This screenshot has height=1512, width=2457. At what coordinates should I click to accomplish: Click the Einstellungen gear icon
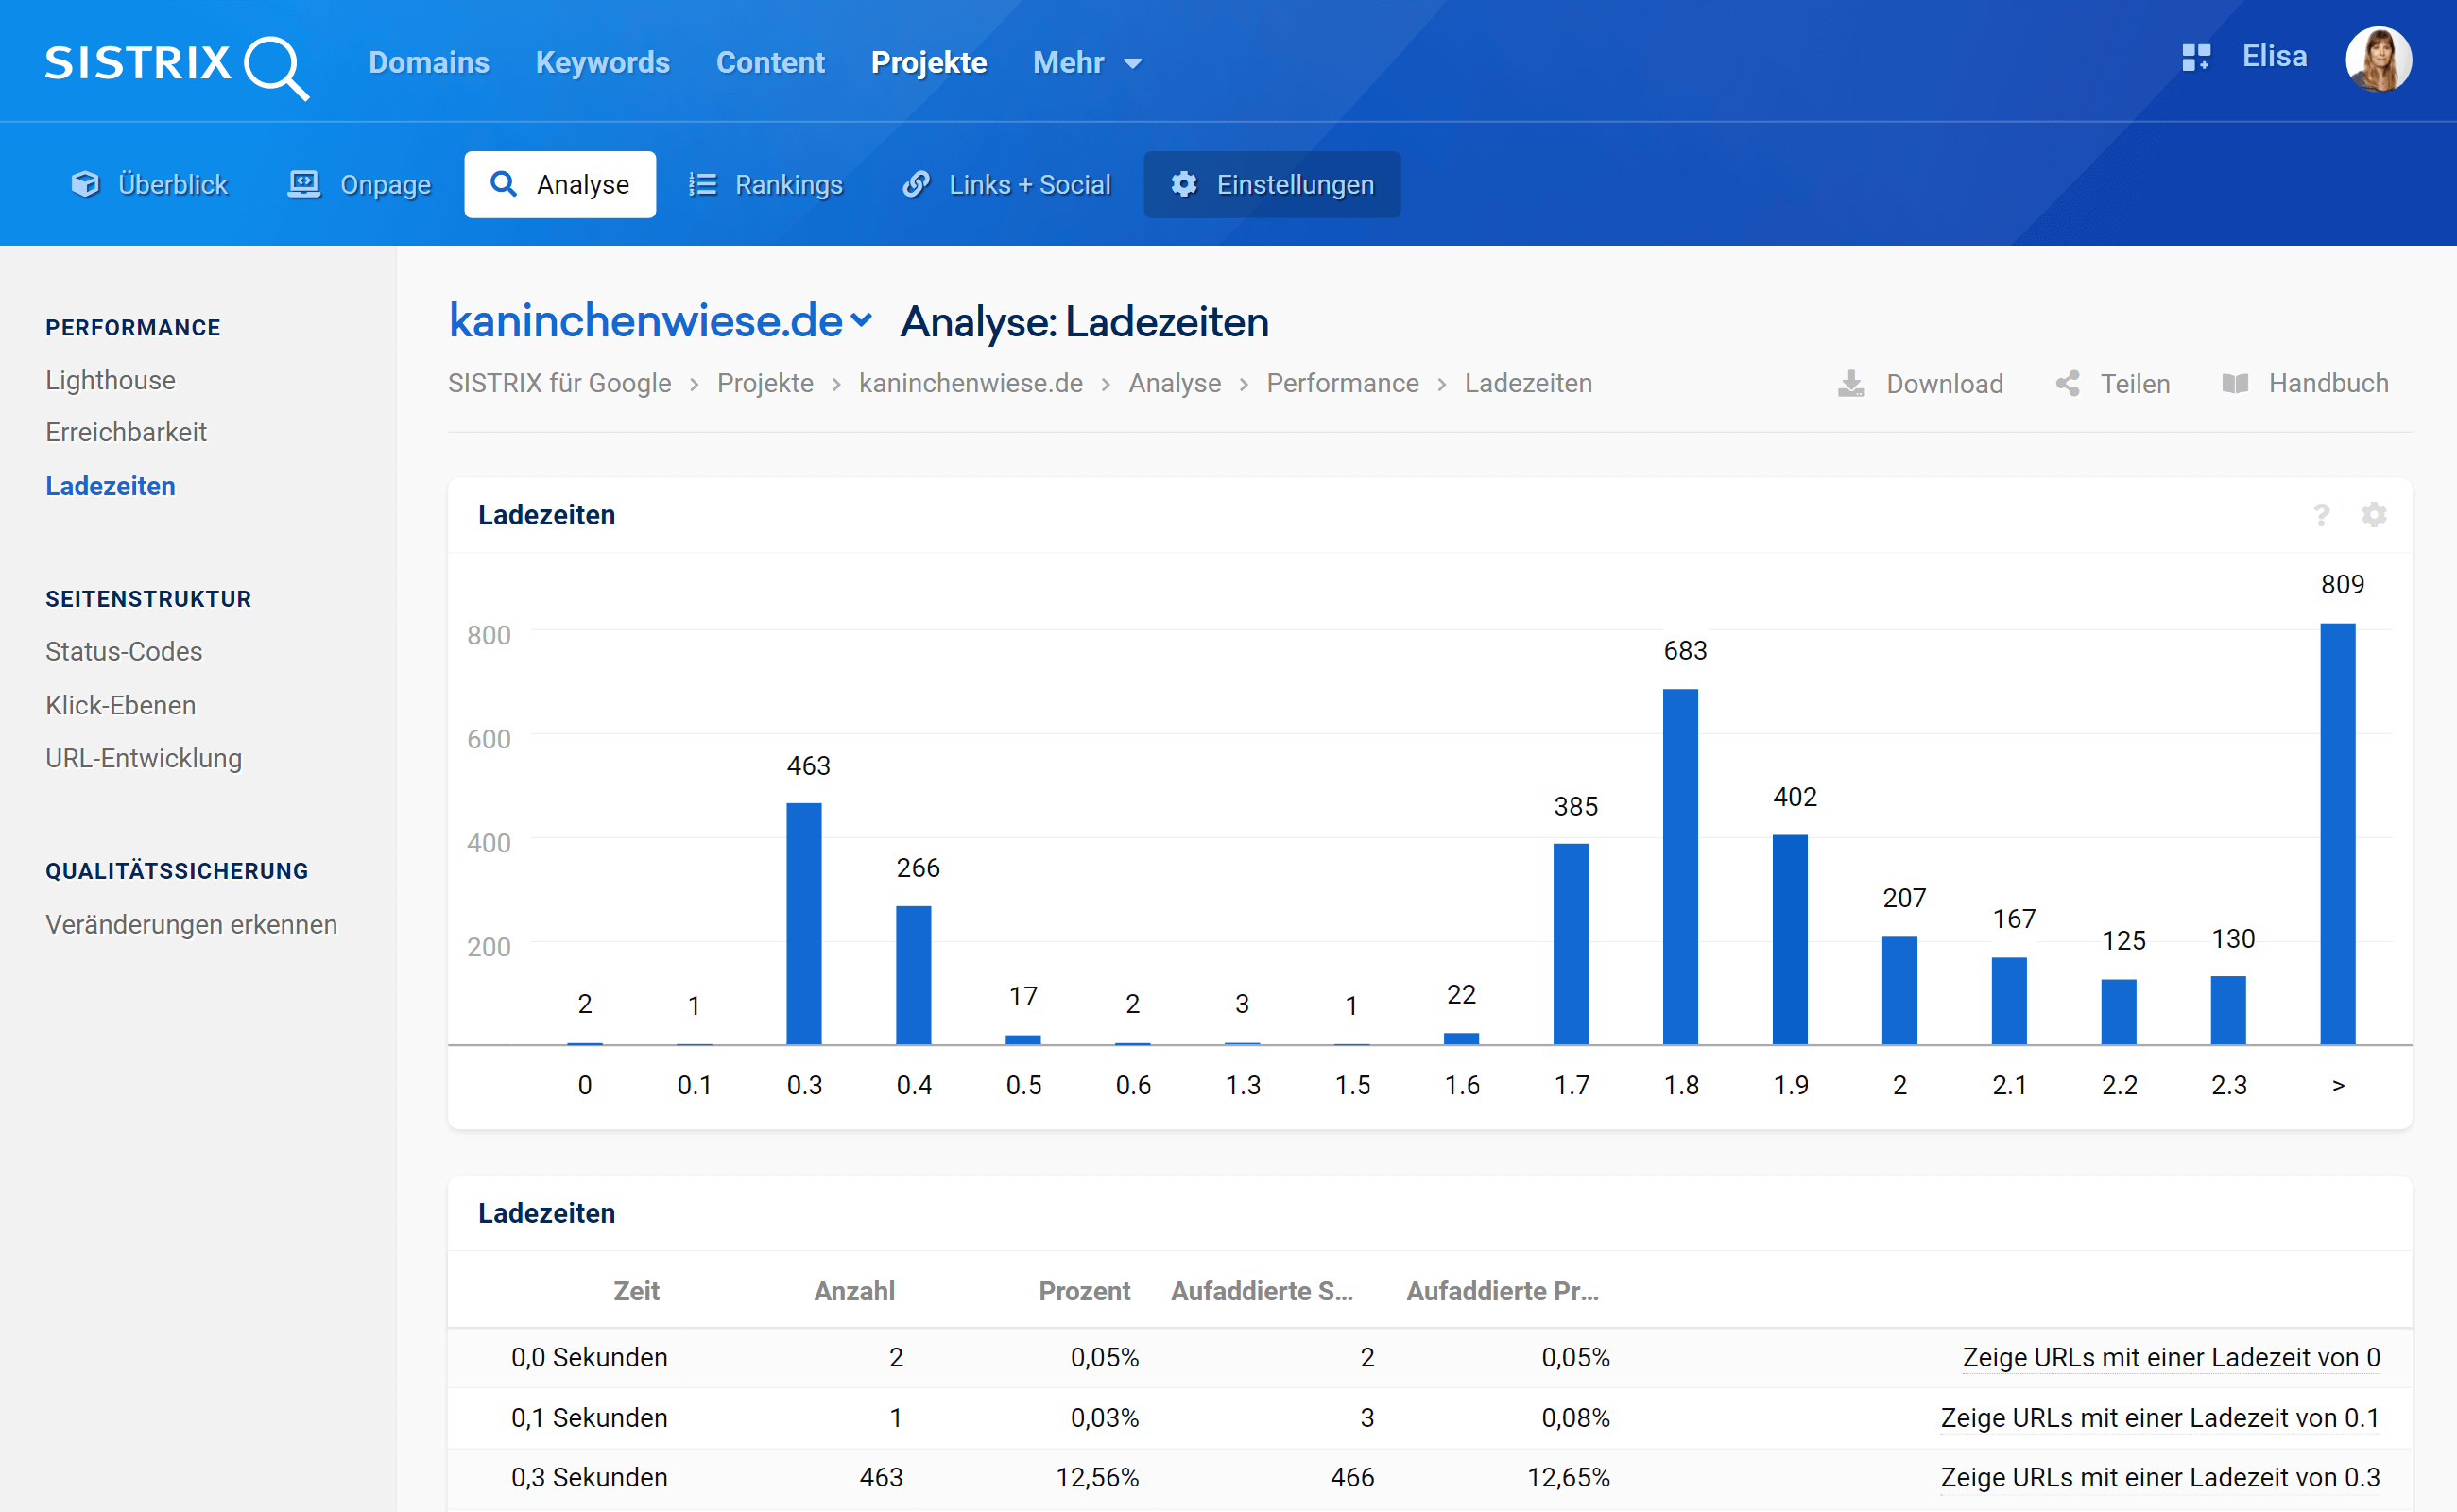click(x=1185, y=184)
